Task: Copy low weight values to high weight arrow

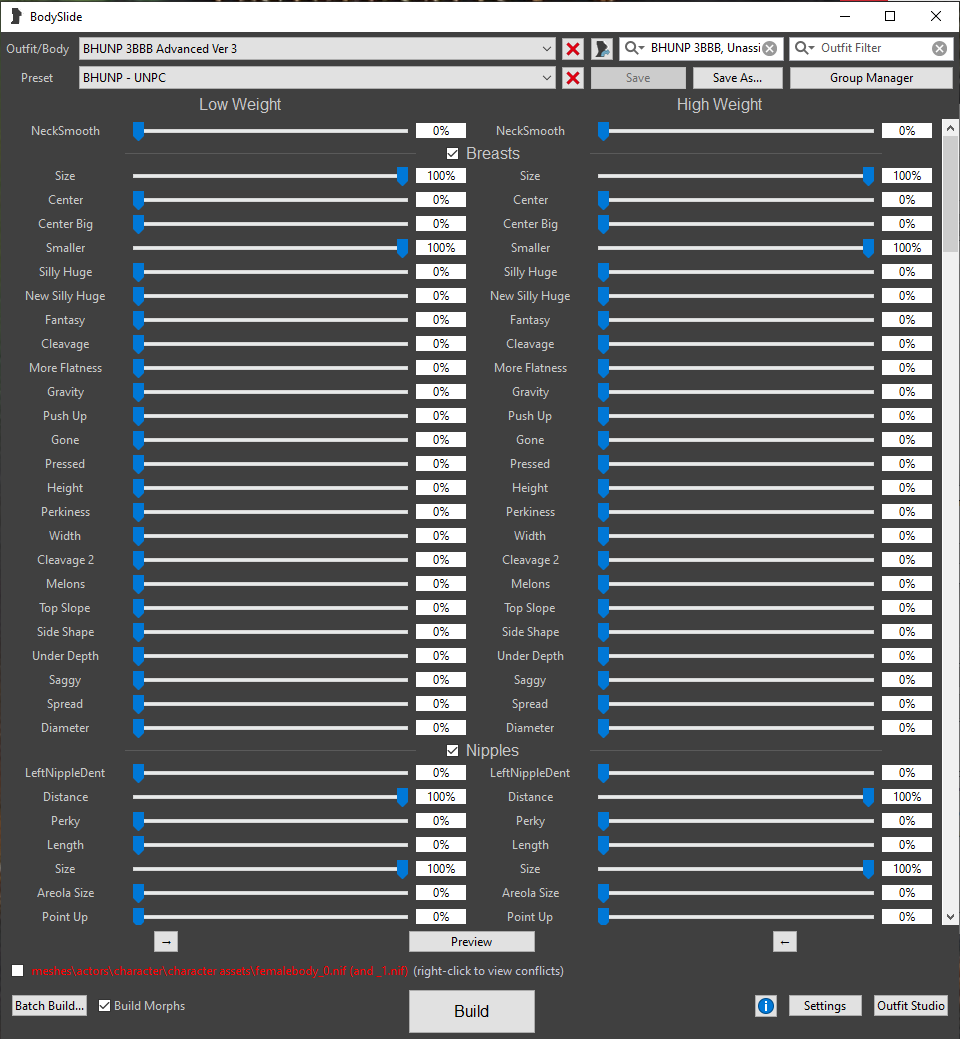Action: (166, 942)
